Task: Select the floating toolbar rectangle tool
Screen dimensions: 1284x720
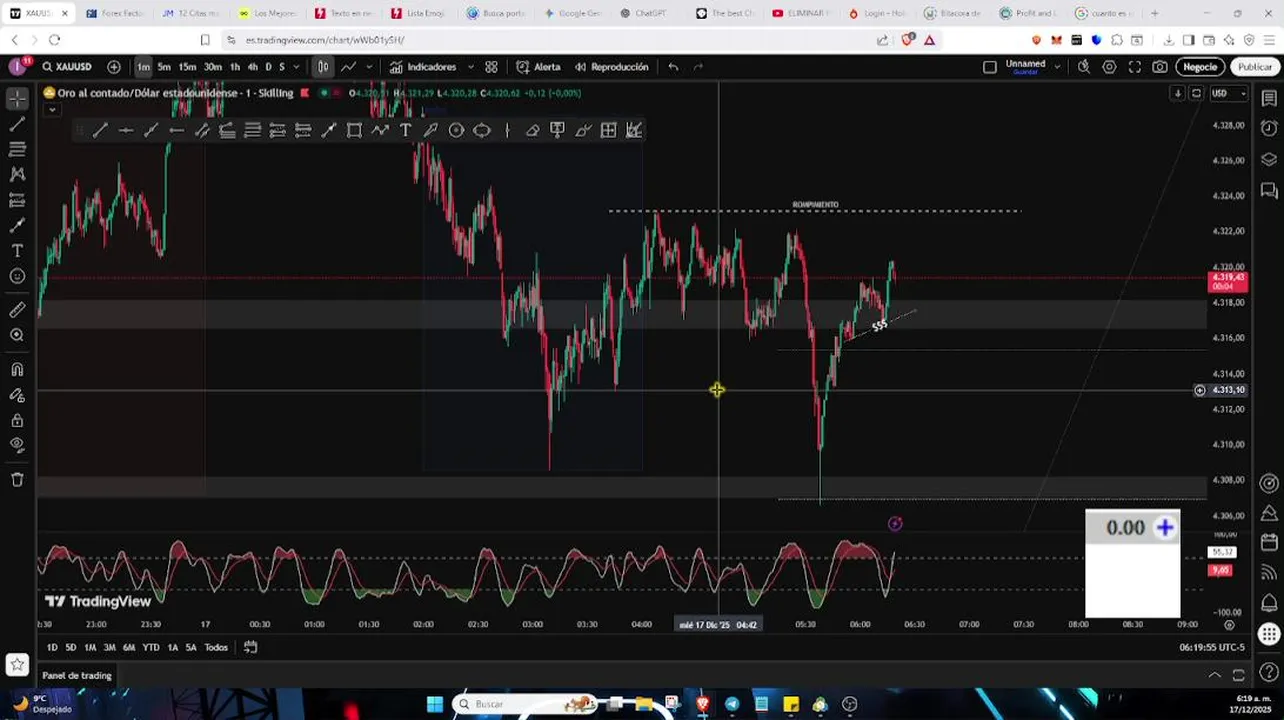Action: click(354, 130)
